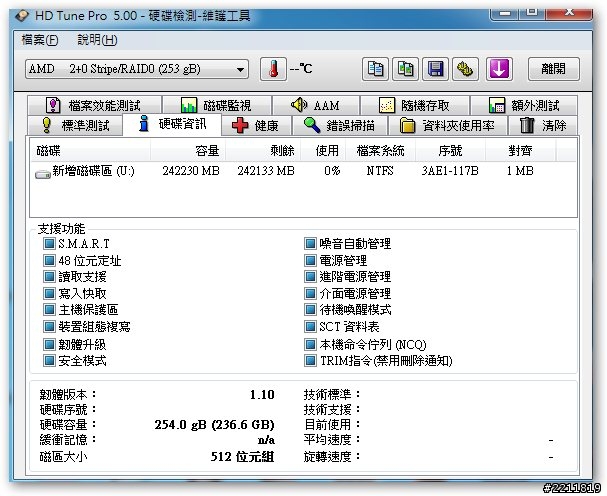The height and width of the screenshot is (496, 607).
Task: Click the 序號 column header
Action: click(450, 150)
